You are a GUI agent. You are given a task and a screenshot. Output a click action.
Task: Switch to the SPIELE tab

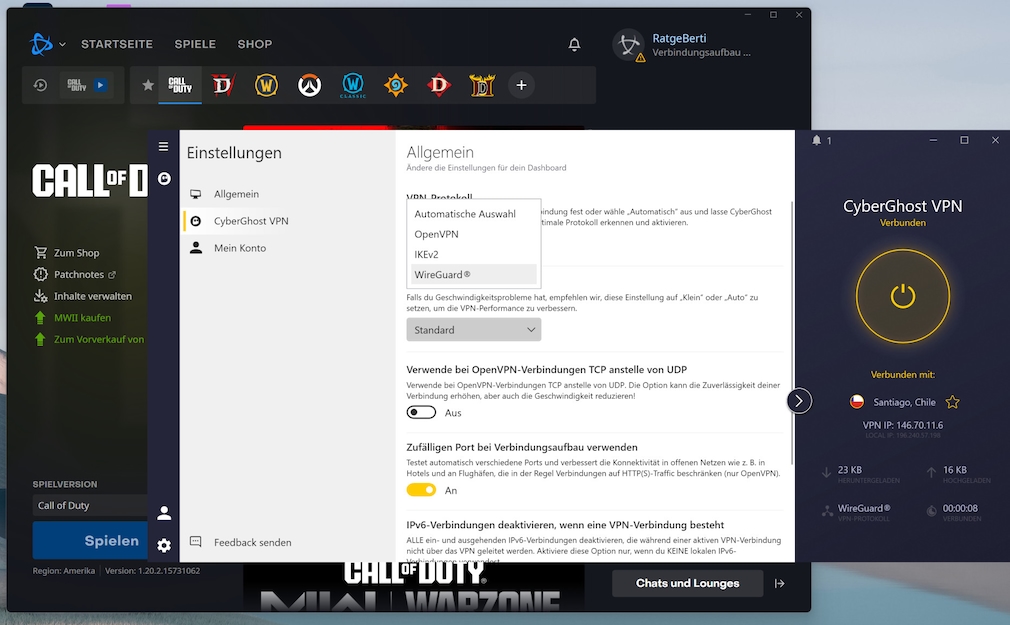(x=195, y=44)
